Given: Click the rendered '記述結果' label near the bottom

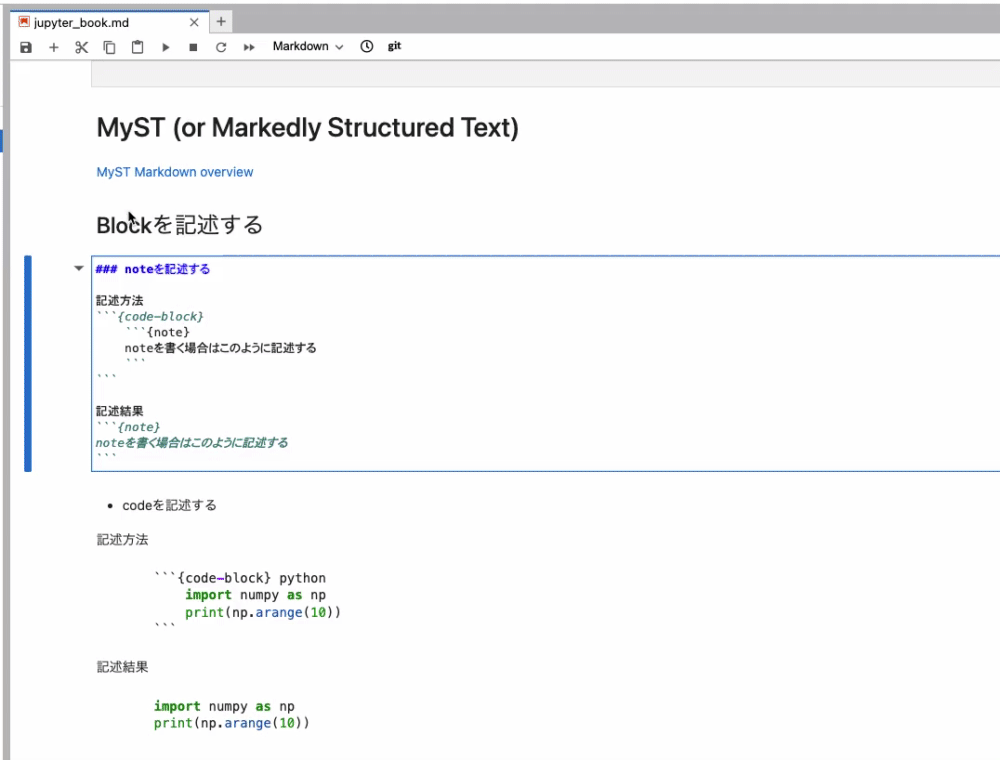Looking at the screenshot, I should tap(122, 668).
